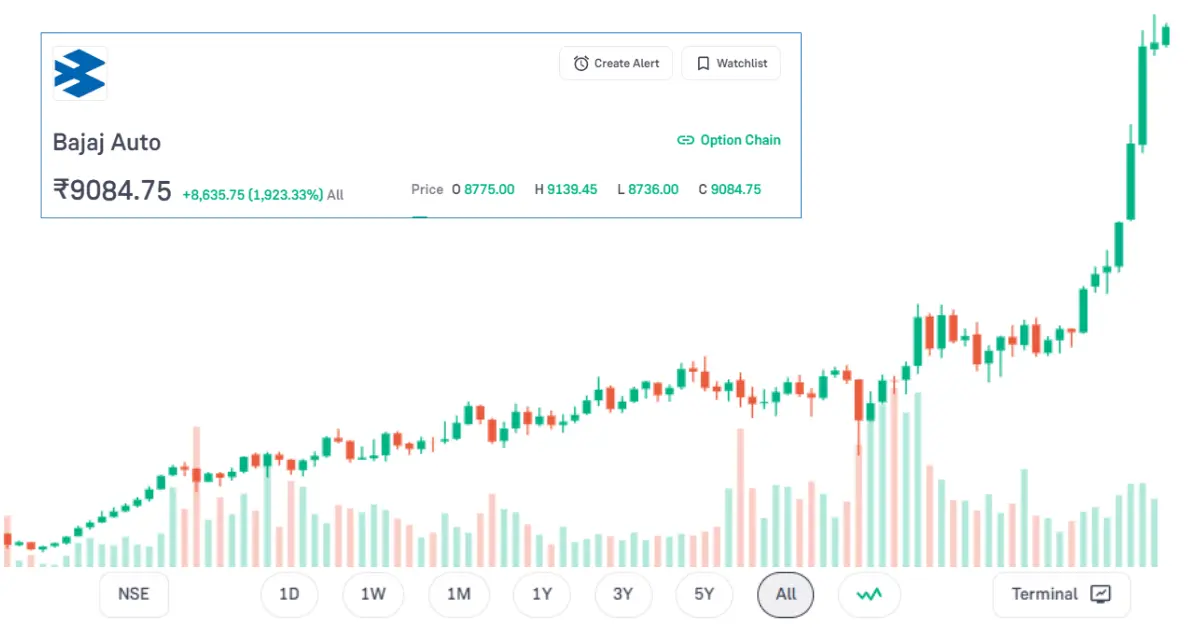Create an alert for Bajaj Auto
Screen dimensions: 1200x630
(615, 63)
